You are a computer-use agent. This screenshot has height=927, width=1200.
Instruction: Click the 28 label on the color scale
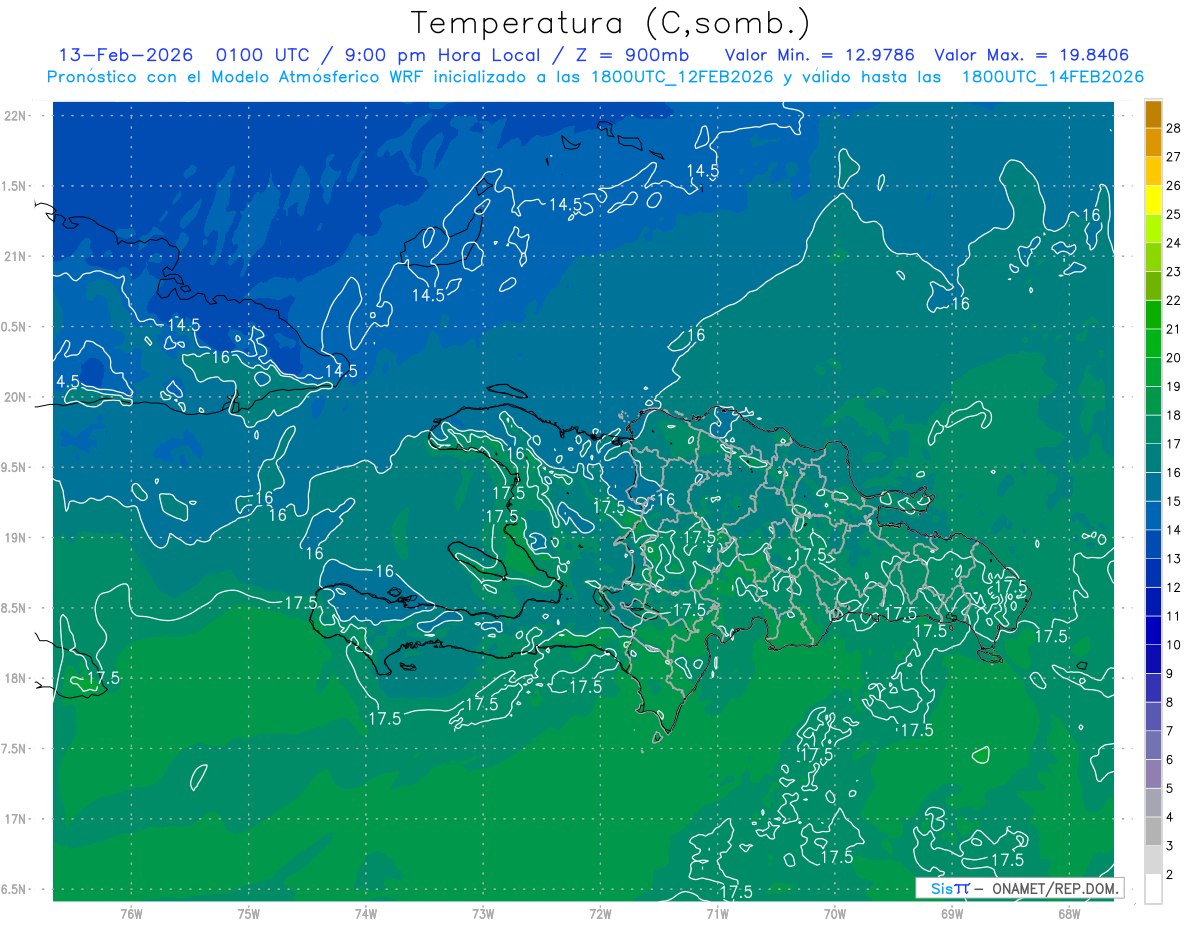click(1174, 128)
